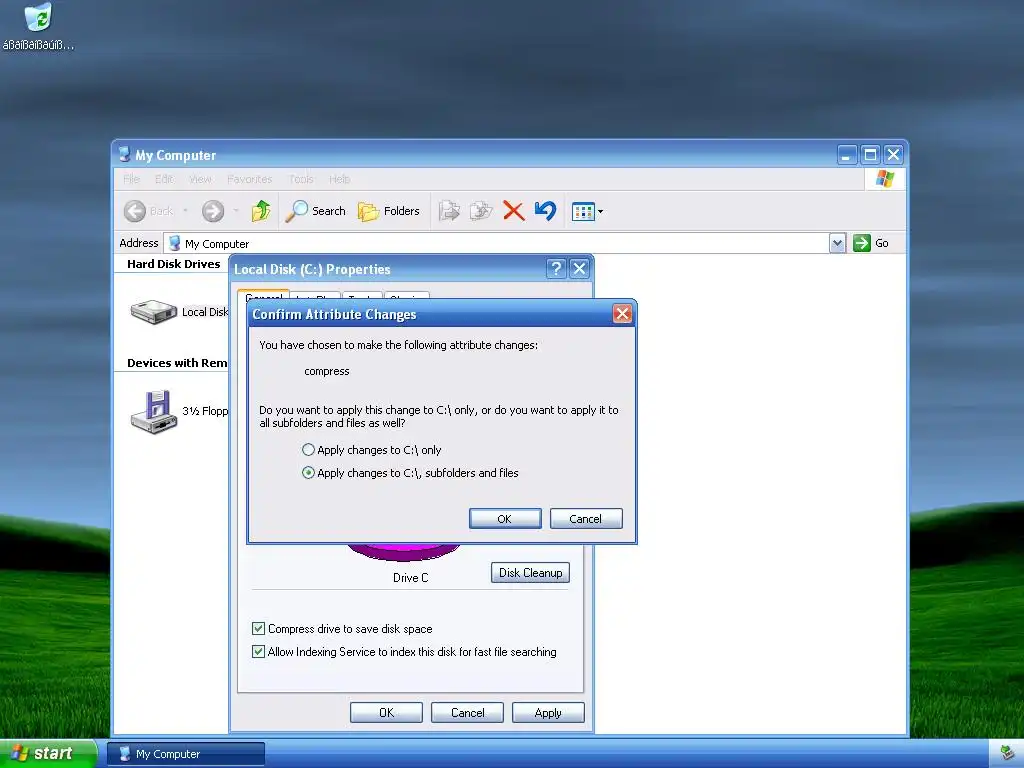The image size is (1024, 768).
Task: Click My Computer taskbar button
Action: (x=185, y=754)
